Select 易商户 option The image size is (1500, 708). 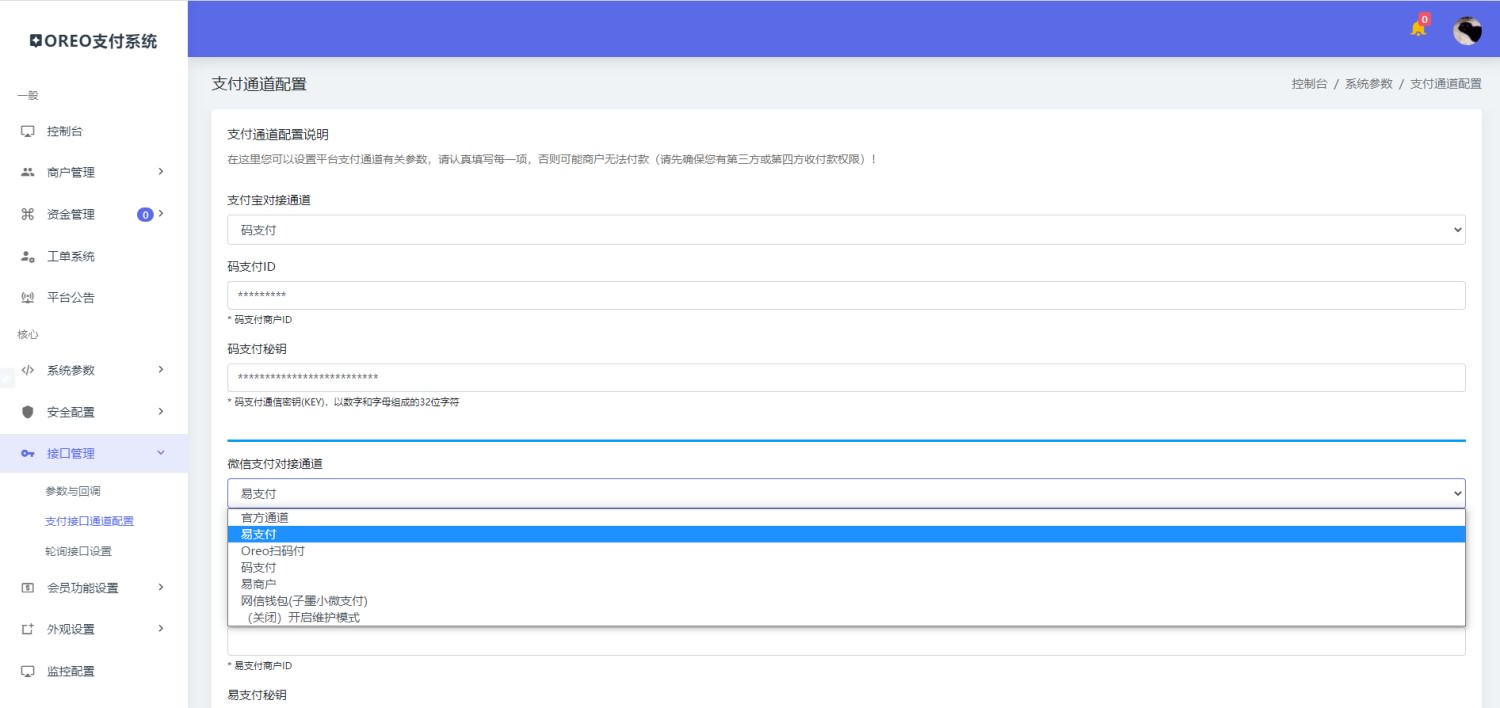tap(846, 584)
